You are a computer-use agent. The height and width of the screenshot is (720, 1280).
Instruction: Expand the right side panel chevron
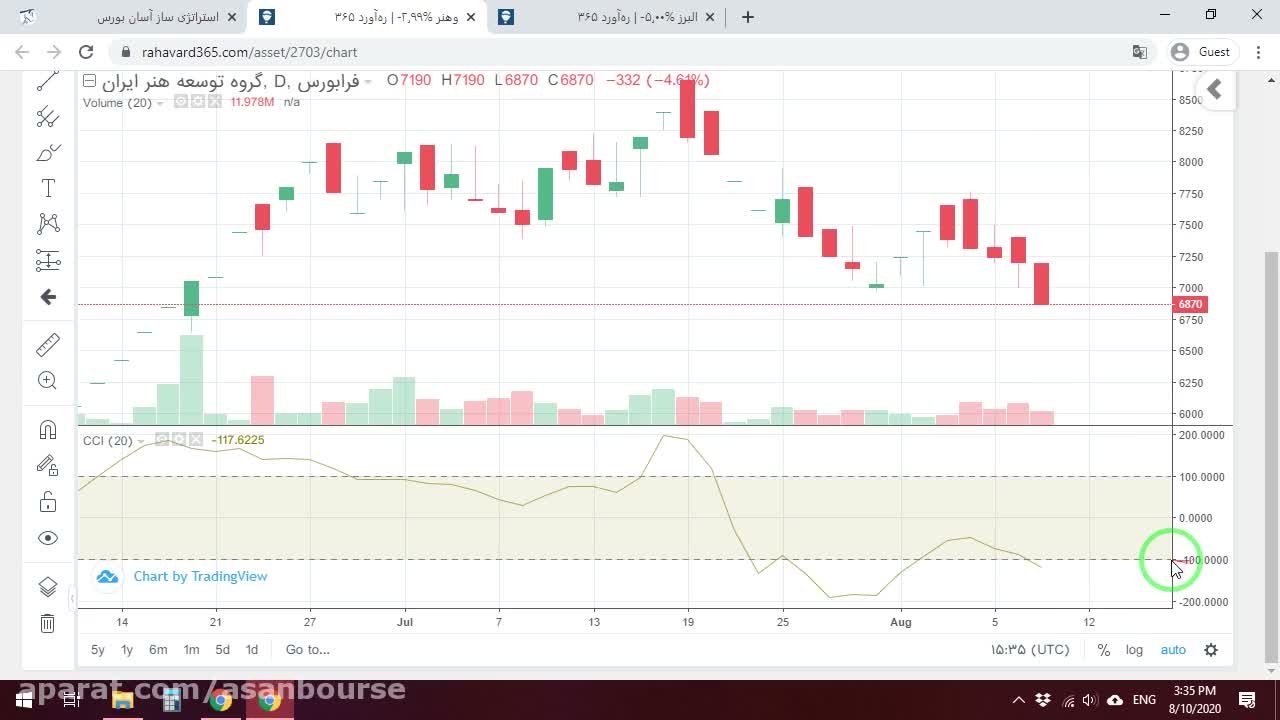coord(1214,90)
